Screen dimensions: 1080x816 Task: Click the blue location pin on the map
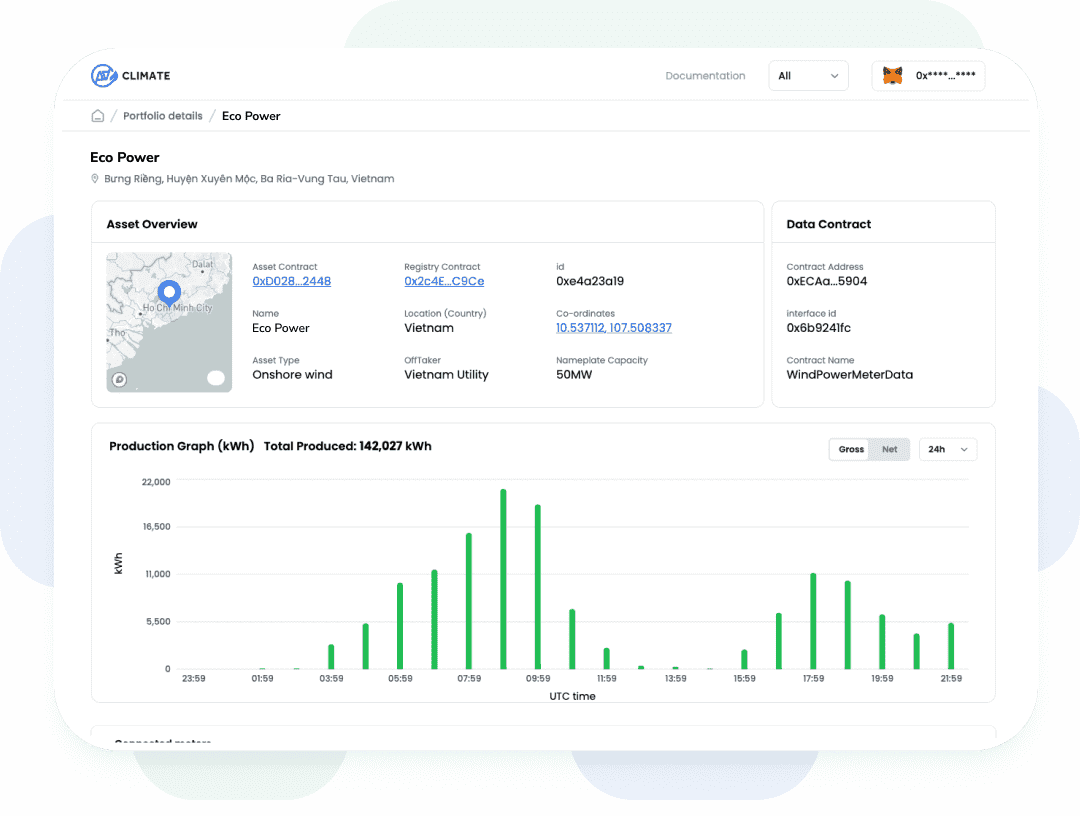[x=169, y=290]
